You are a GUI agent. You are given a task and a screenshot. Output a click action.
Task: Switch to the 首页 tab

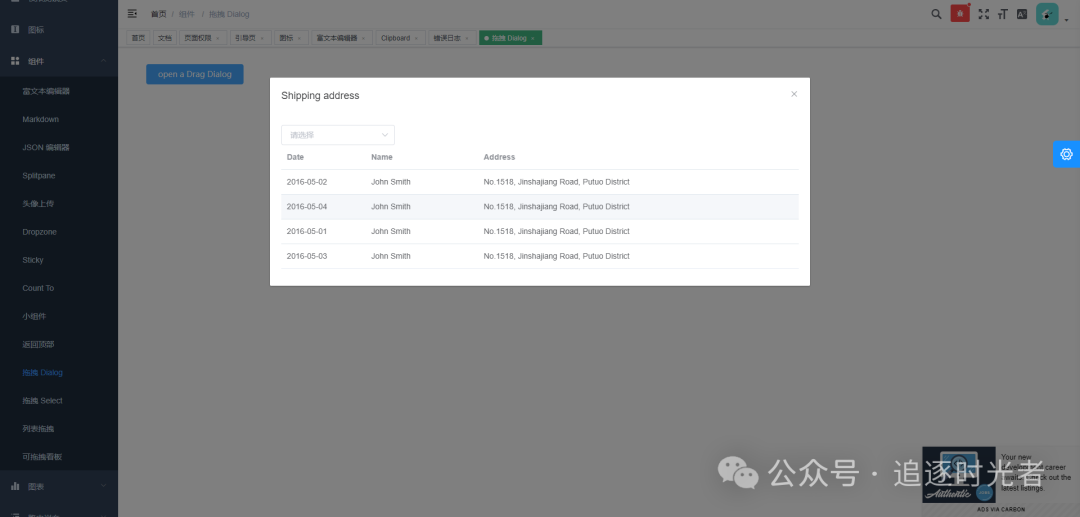[138, 38]
